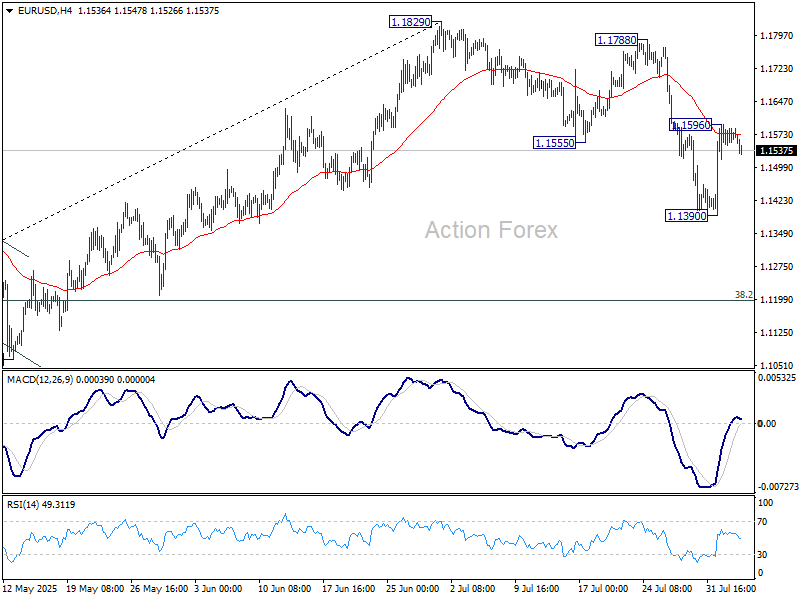
Task: Click the 1.13900 low price label
Action: coord(686,215)
